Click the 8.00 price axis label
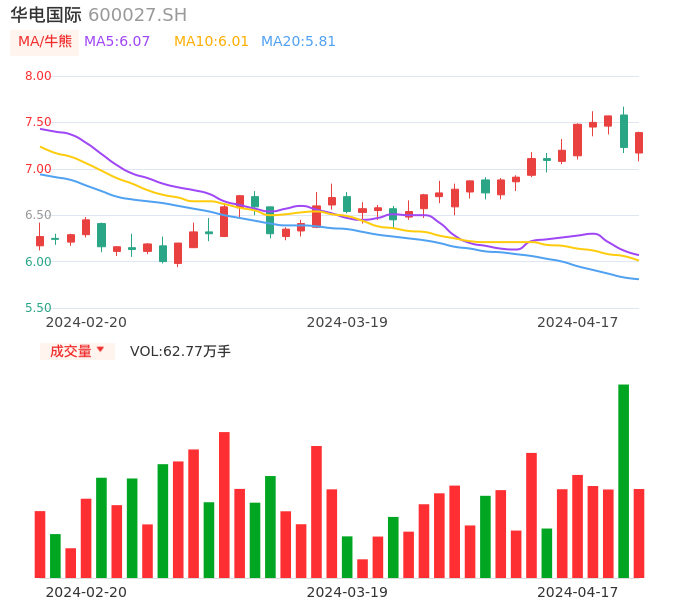Image resolution: width=686 pixels, height=606 pixels. [38, 76]
